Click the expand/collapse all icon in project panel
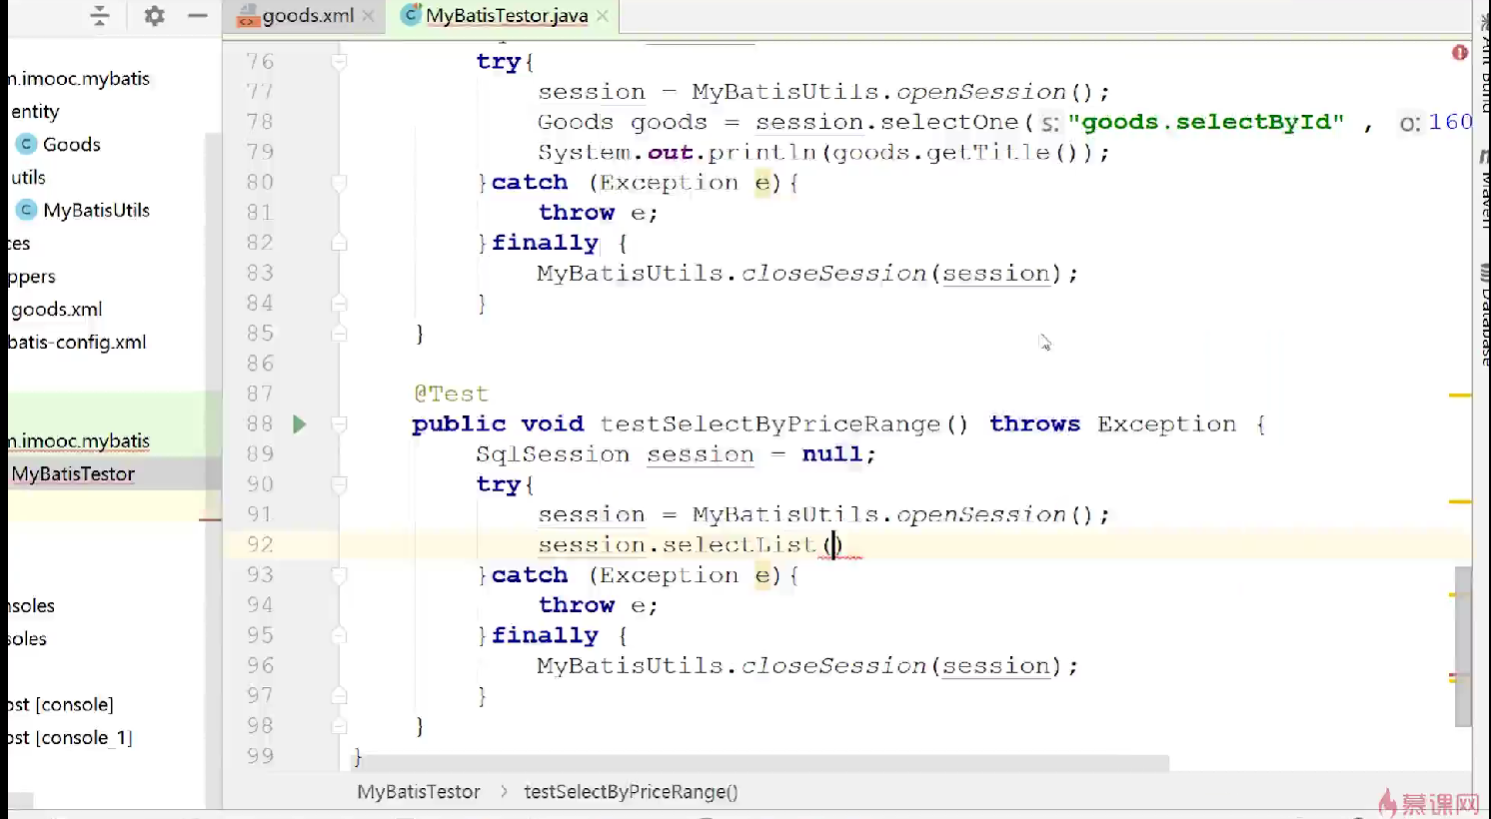Image resolution: width=1491 pixels, height=819 pixels. pos(99,16)
